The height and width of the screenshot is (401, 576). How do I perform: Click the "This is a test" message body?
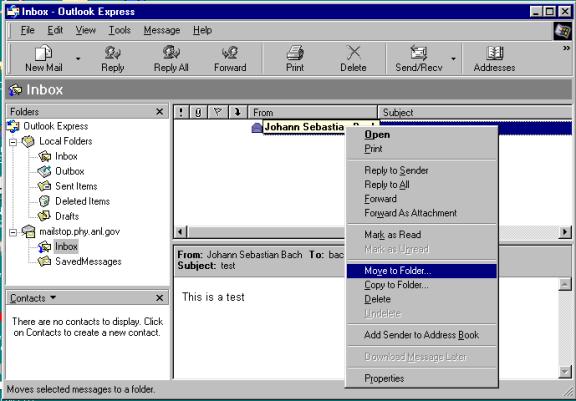point(213,297)
